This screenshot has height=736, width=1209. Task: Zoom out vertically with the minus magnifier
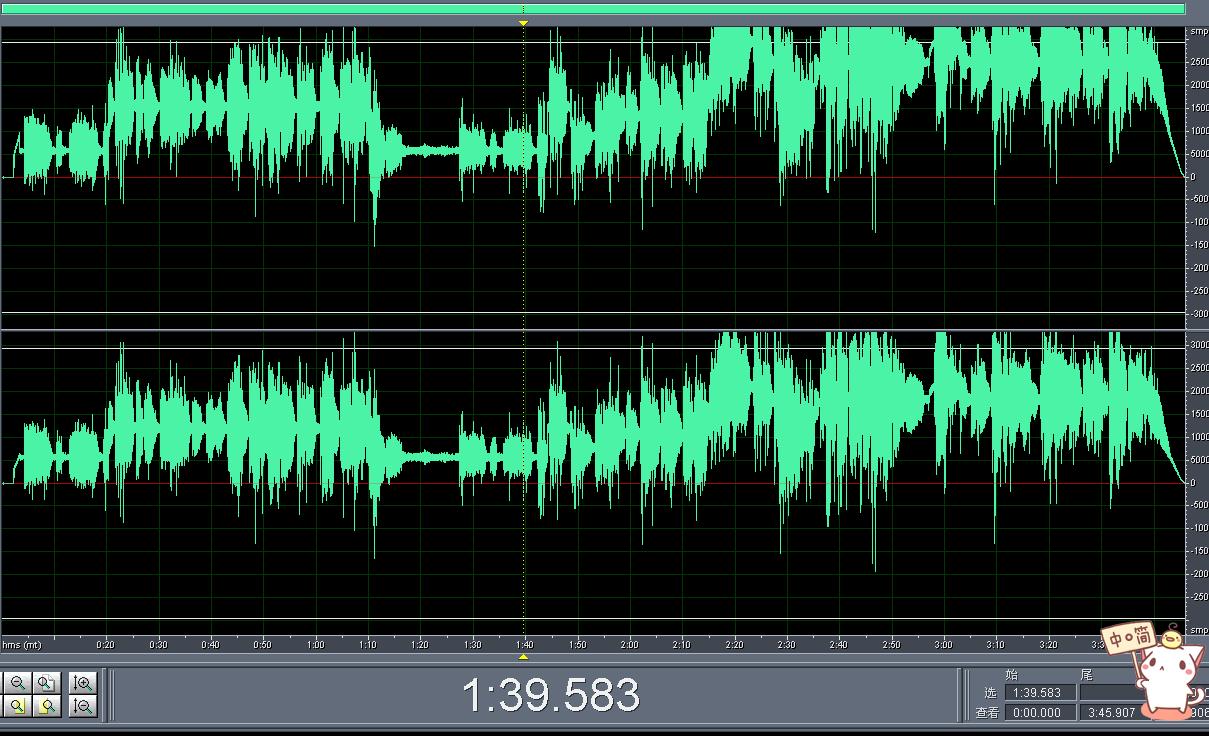(x=83, y=706)
